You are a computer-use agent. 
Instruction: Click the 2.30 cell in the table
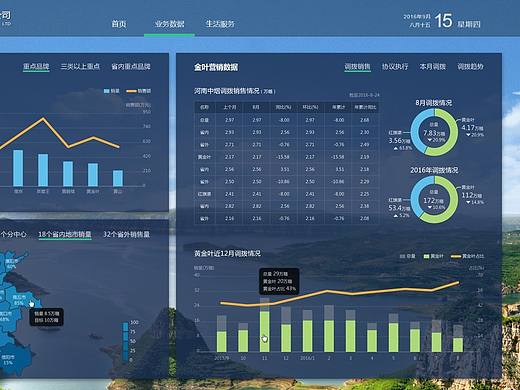(365, 132)
